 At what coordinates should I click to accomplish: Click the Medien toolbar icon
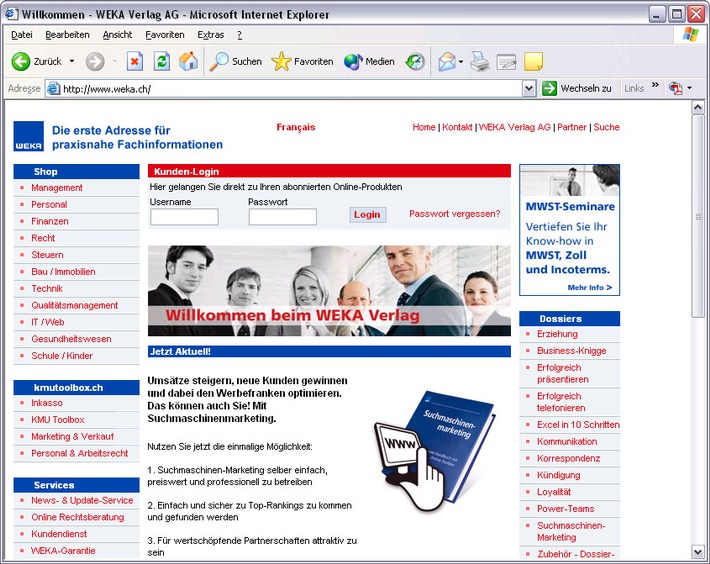point(369,62)
